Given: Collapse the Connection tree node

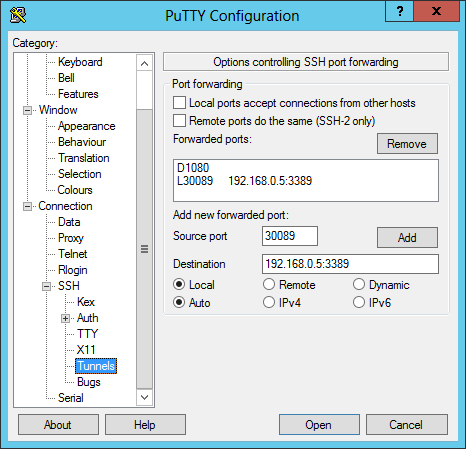Looking at the screenshot, I should pos(27,206).
